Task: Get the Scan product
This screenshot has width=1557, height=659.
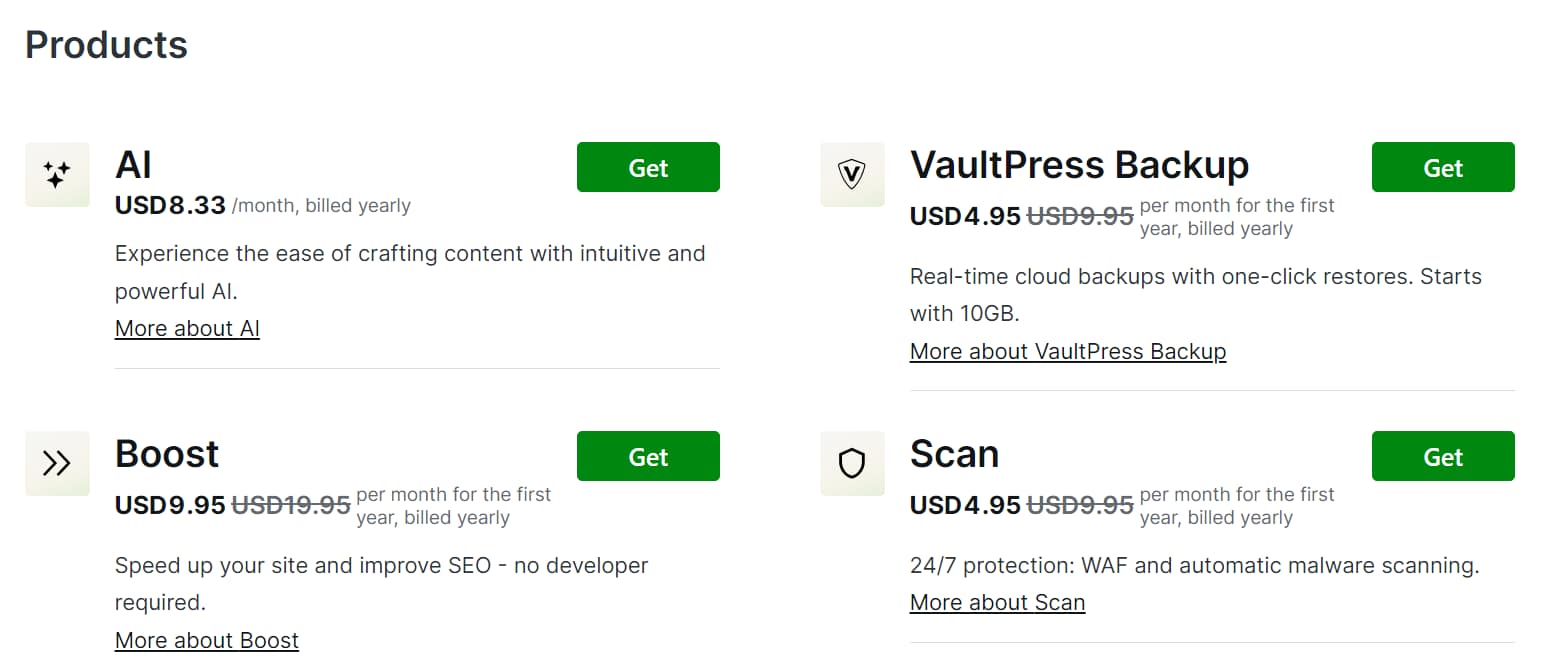Action: coord(1442,457)
